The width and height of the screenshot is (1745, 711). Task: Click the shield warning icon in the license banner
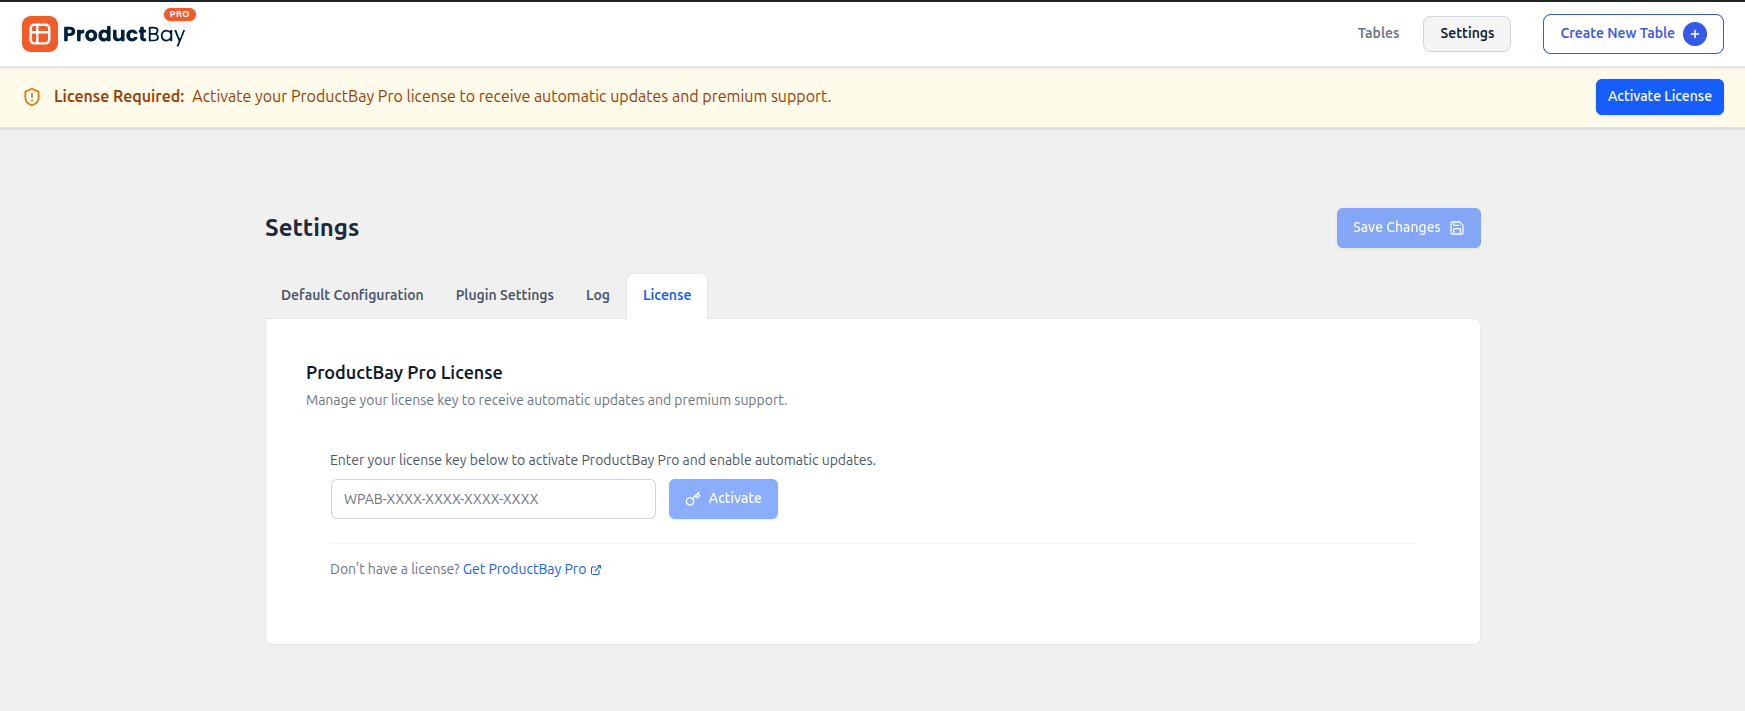point(32,97)
